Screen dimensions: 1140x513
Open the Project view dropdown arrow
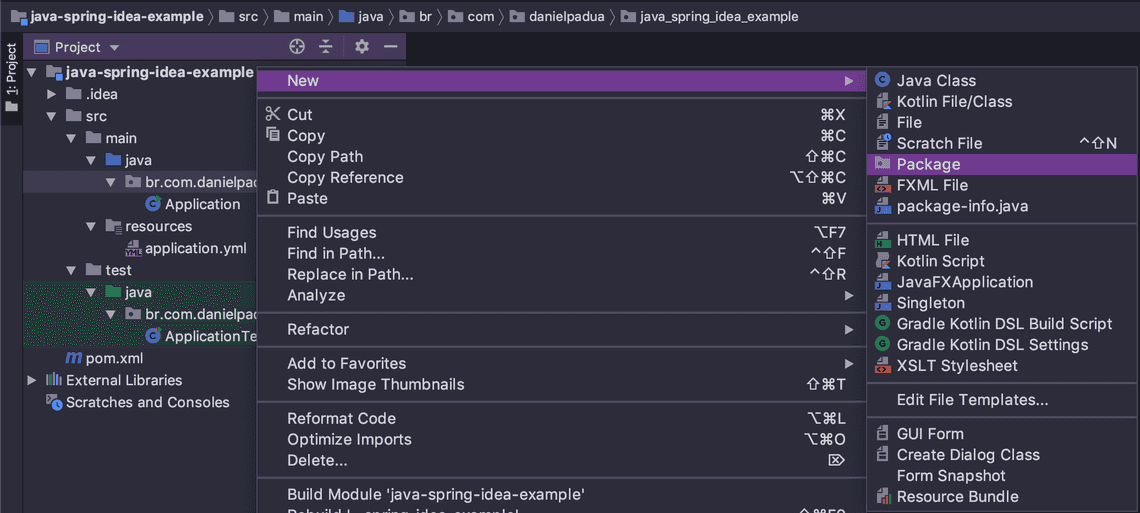tap(114, 48)
